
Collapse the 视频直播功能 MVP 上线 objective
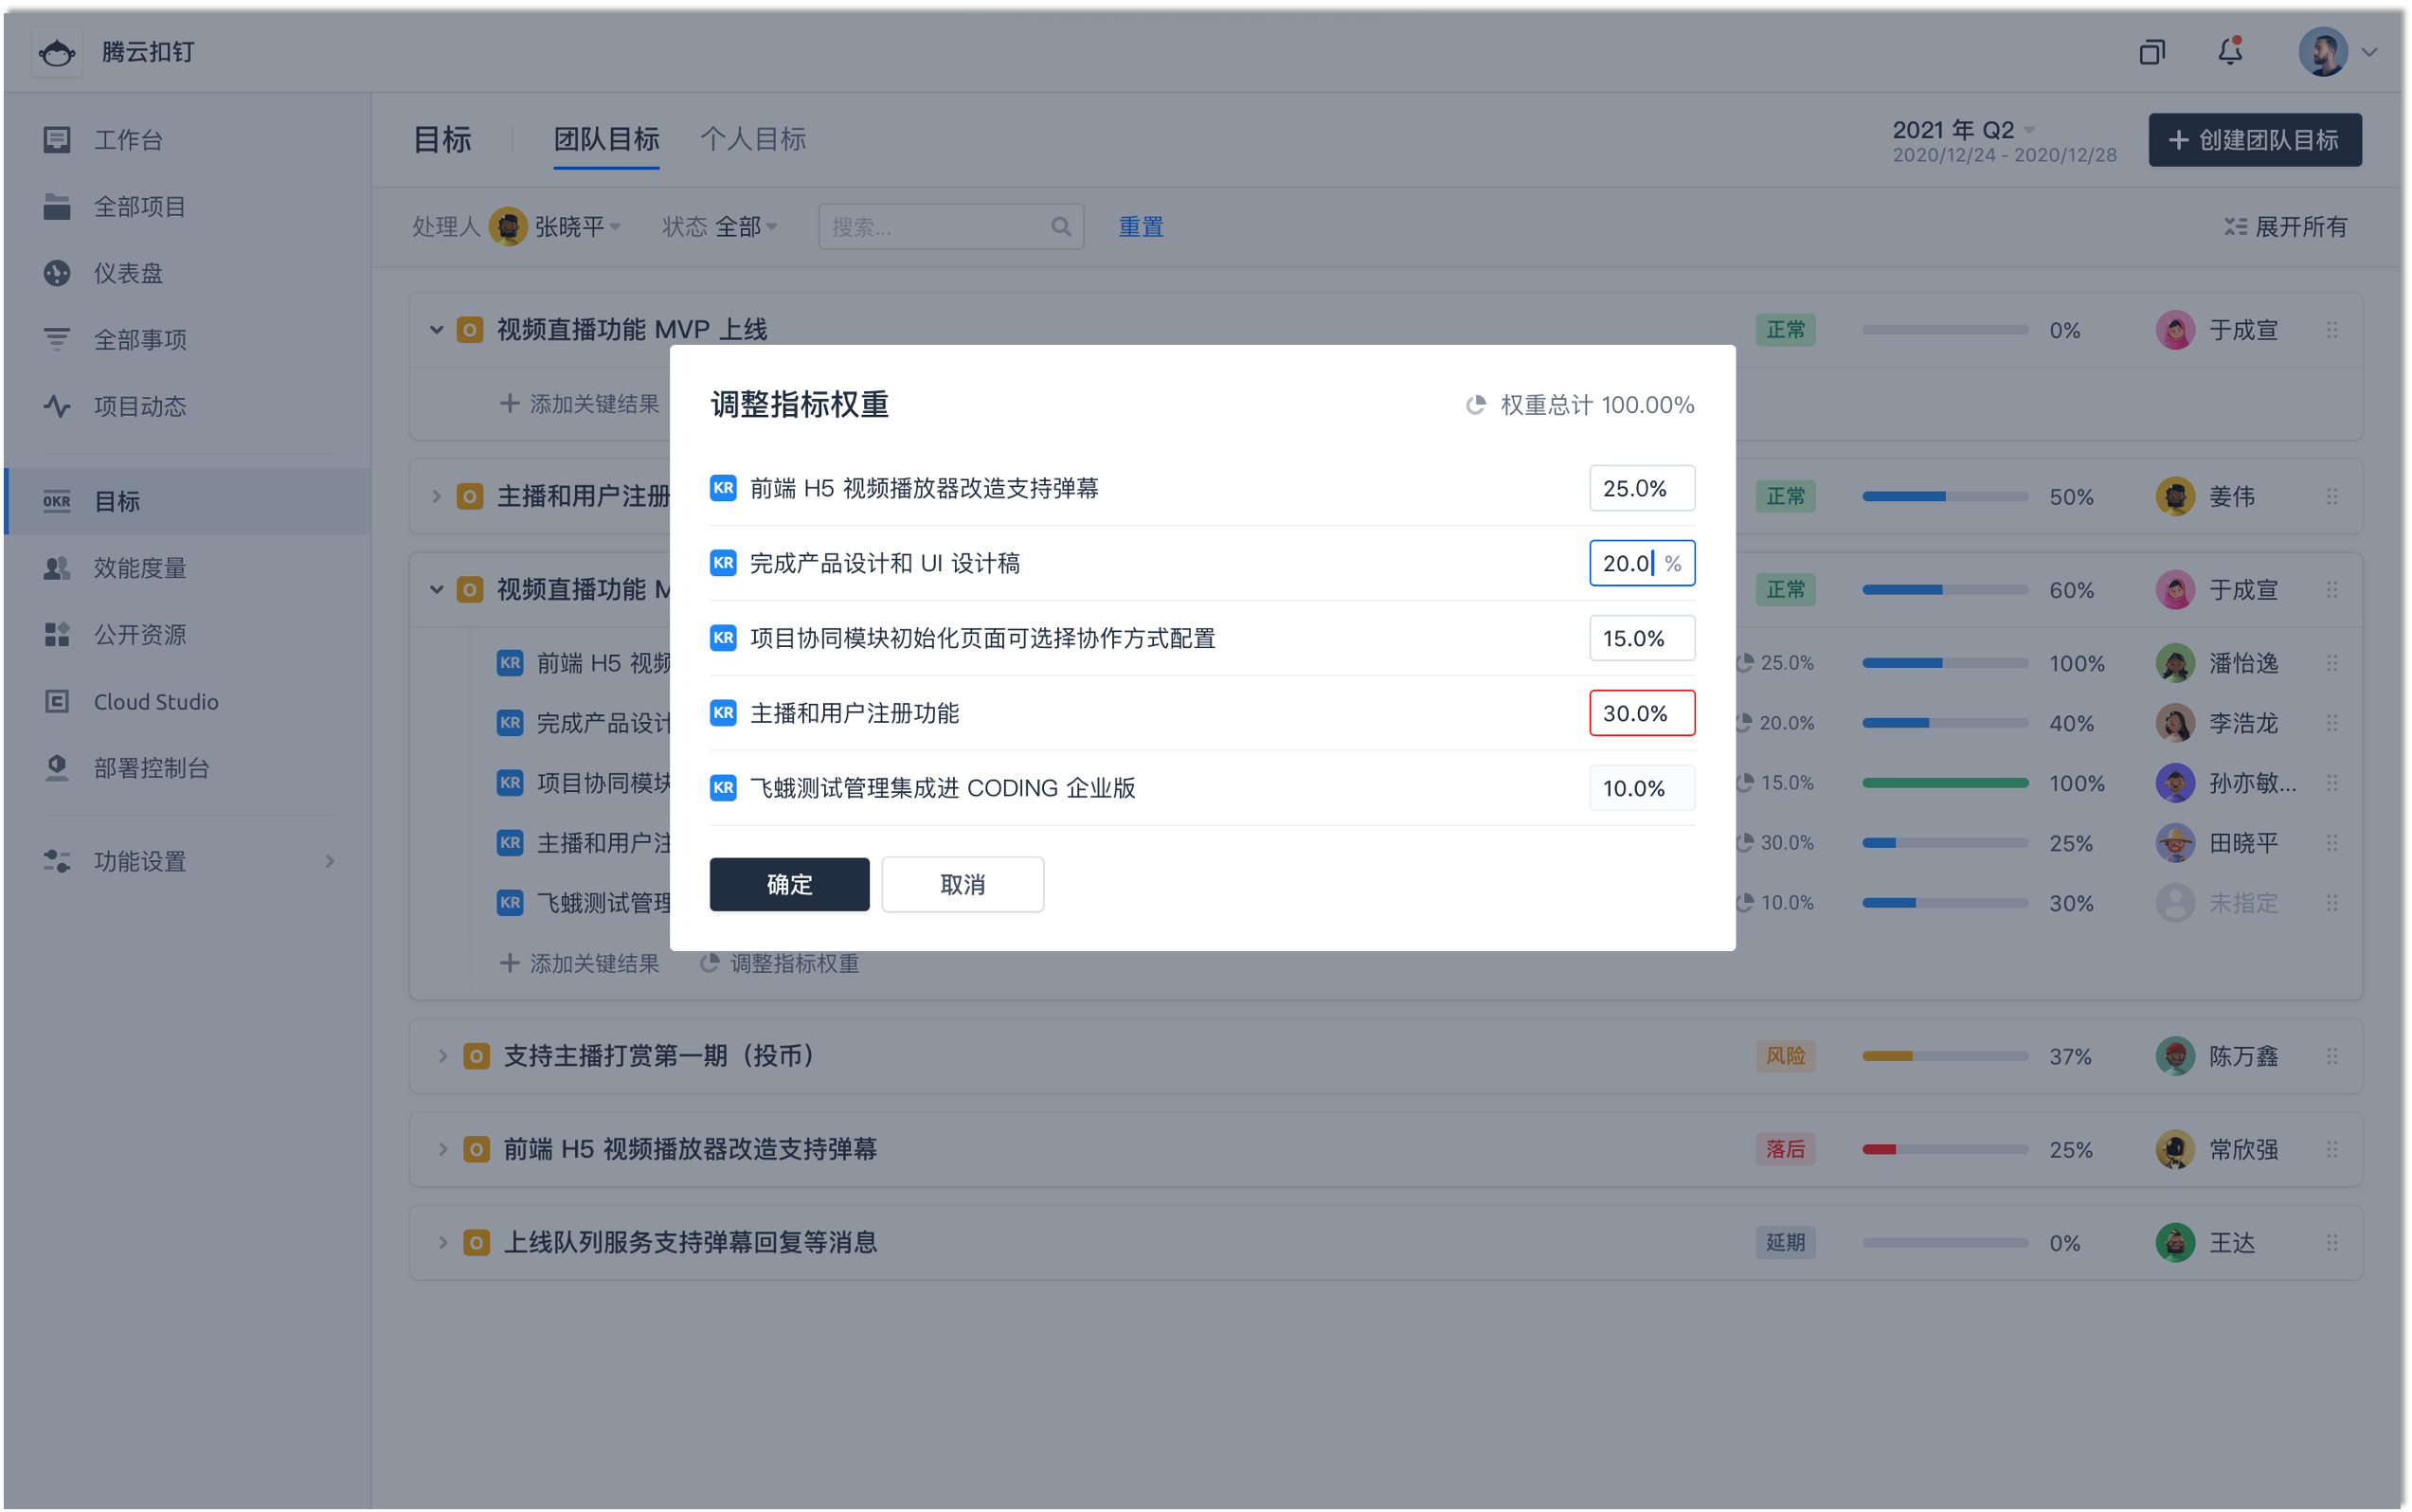coord(436,329)
